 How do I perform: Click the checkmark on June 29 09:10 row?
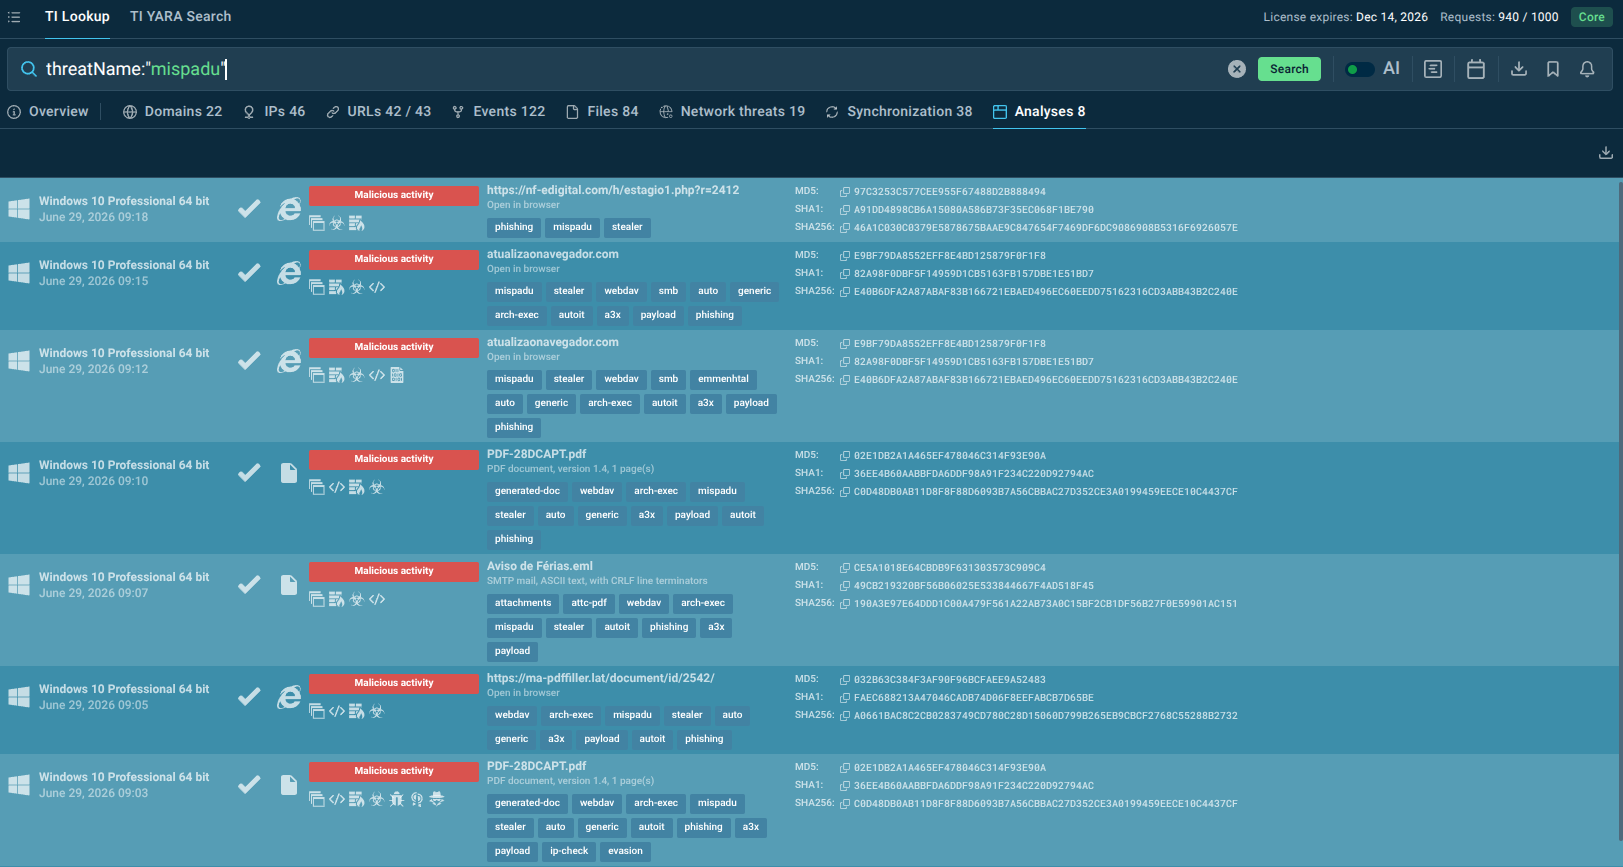[249, 472]
